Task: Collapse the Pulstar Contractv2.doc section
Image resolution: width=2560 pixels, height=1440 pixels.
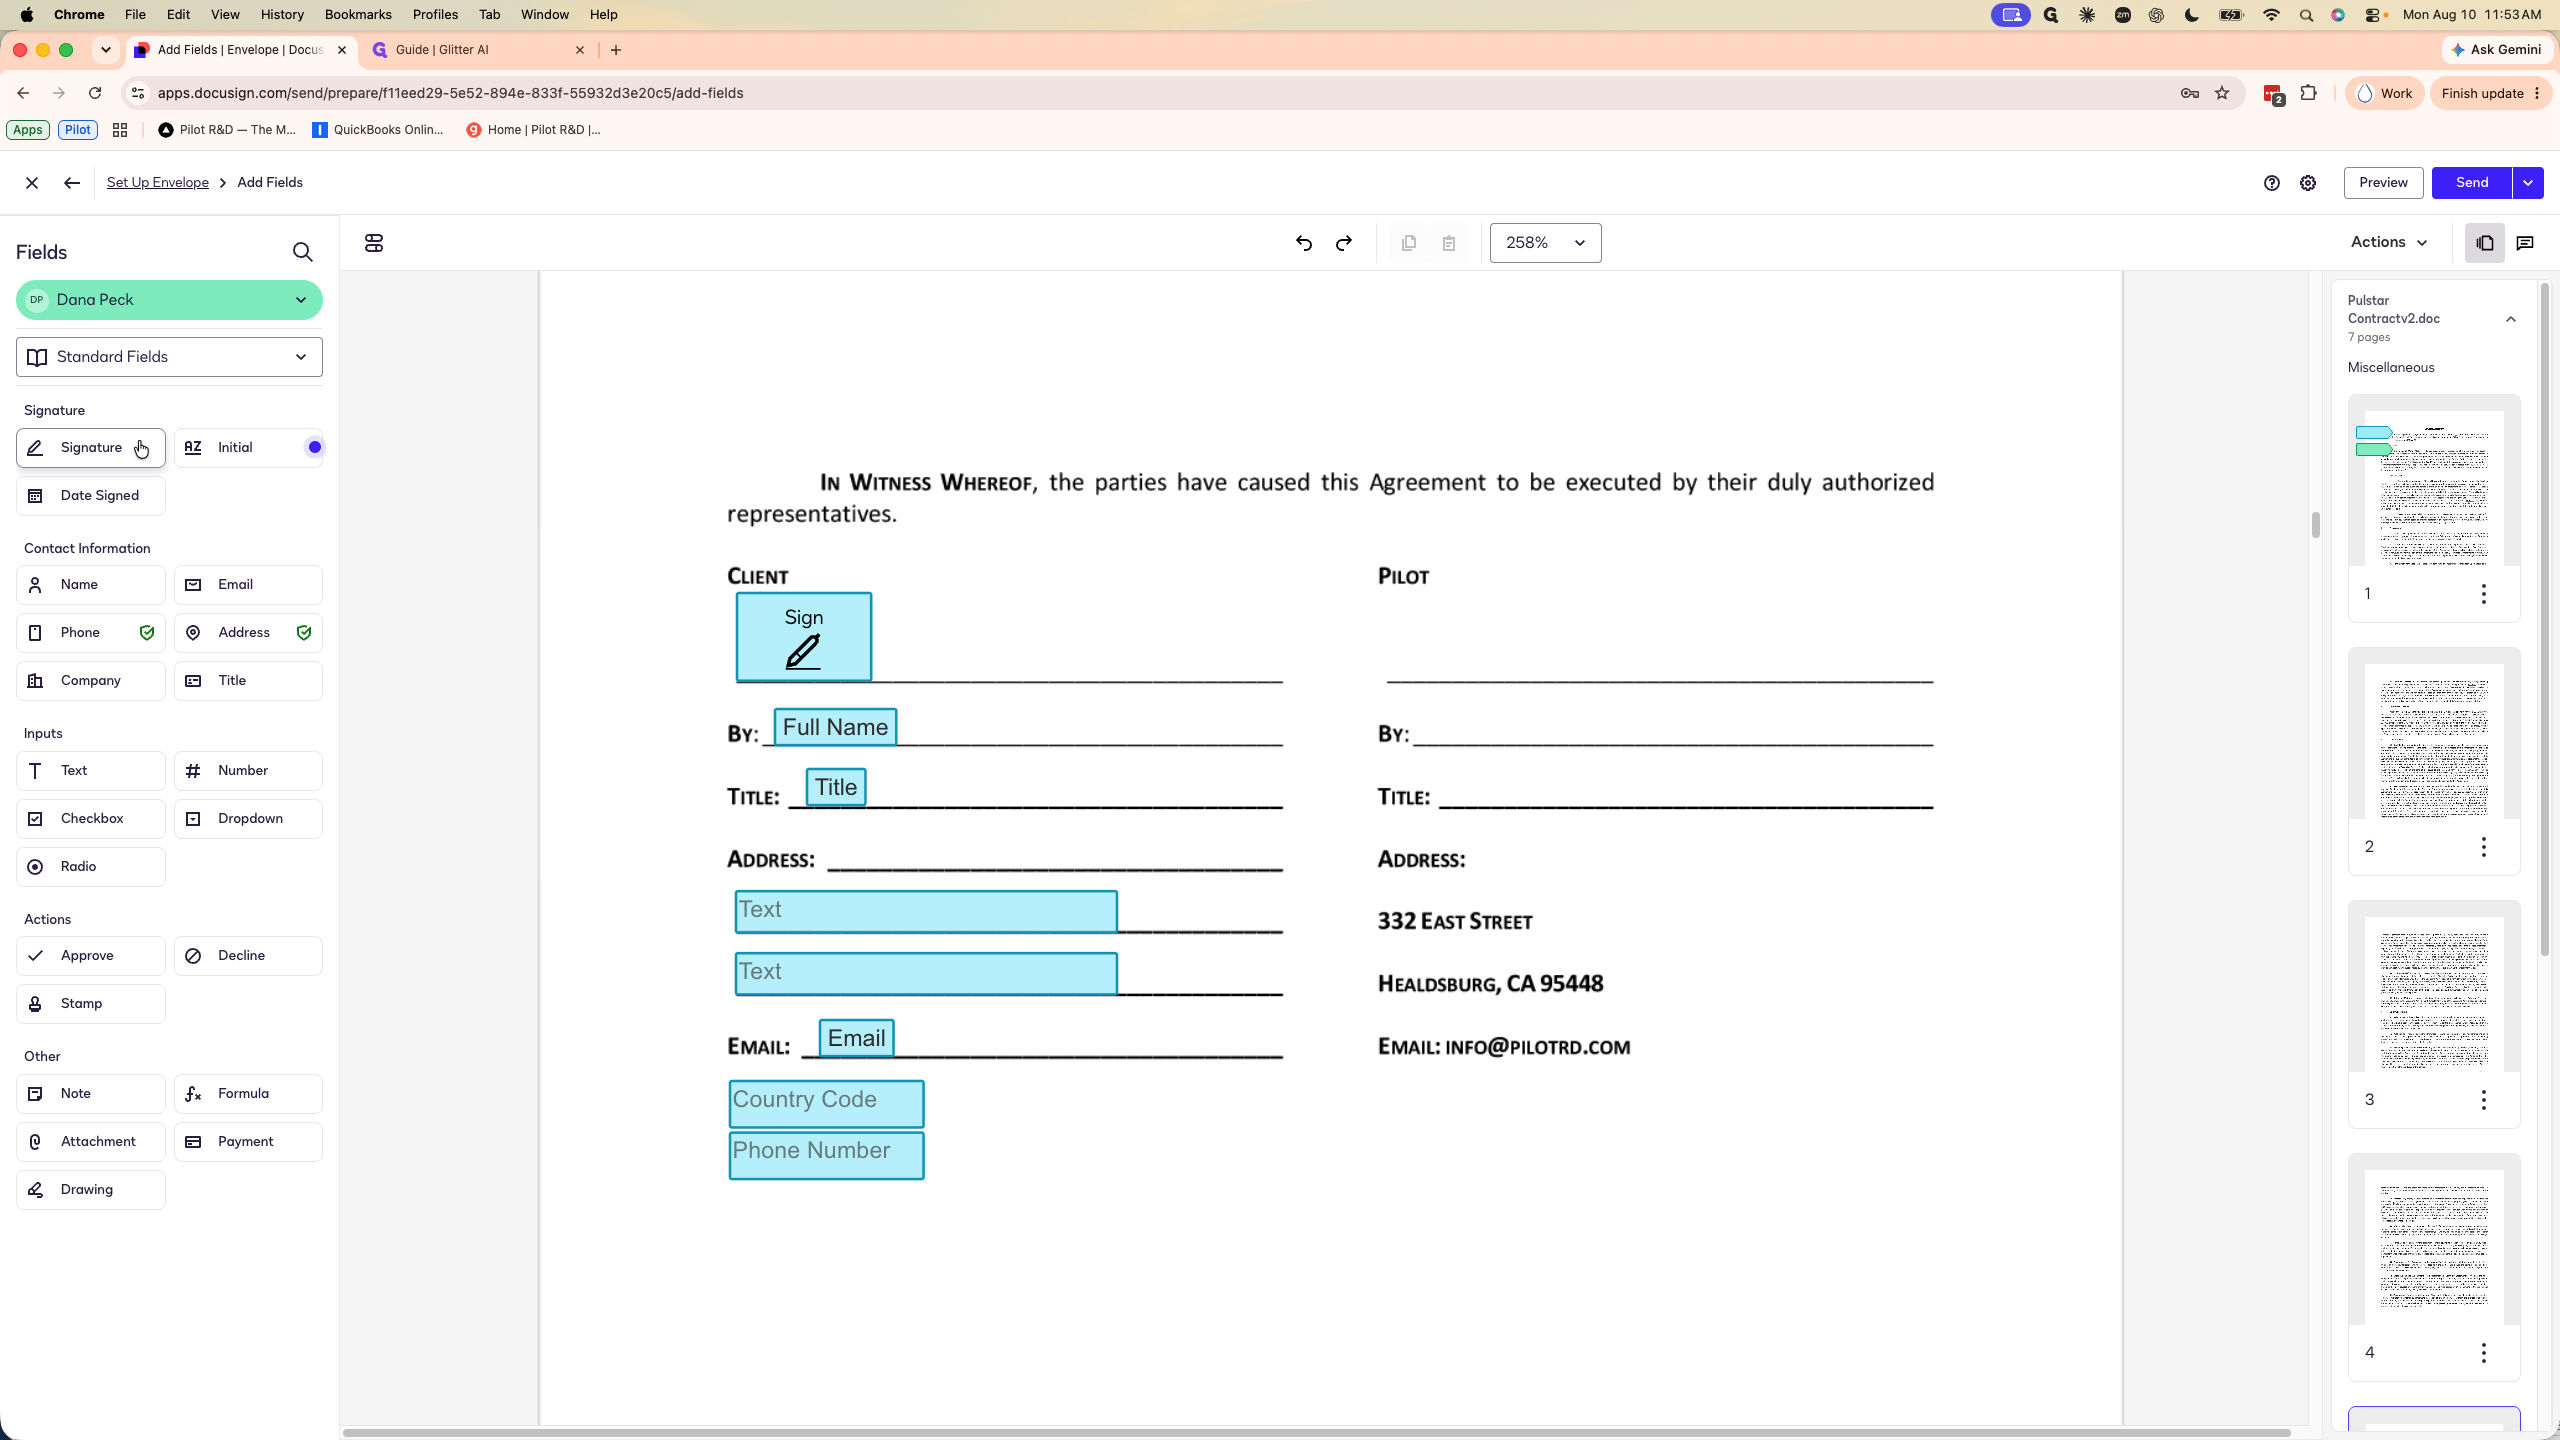Action: point(2510,319)
